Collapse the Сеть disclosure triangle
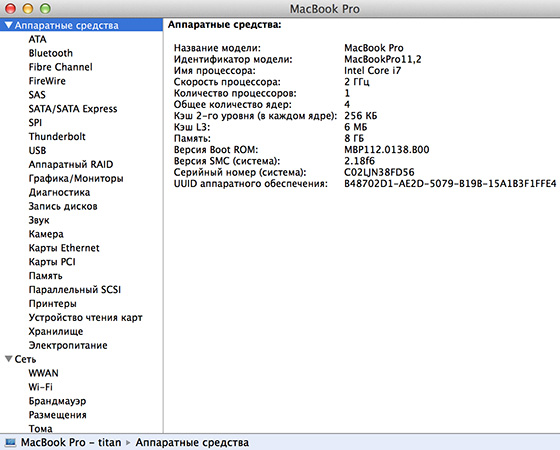560x450 pixels. click(9, 359)
